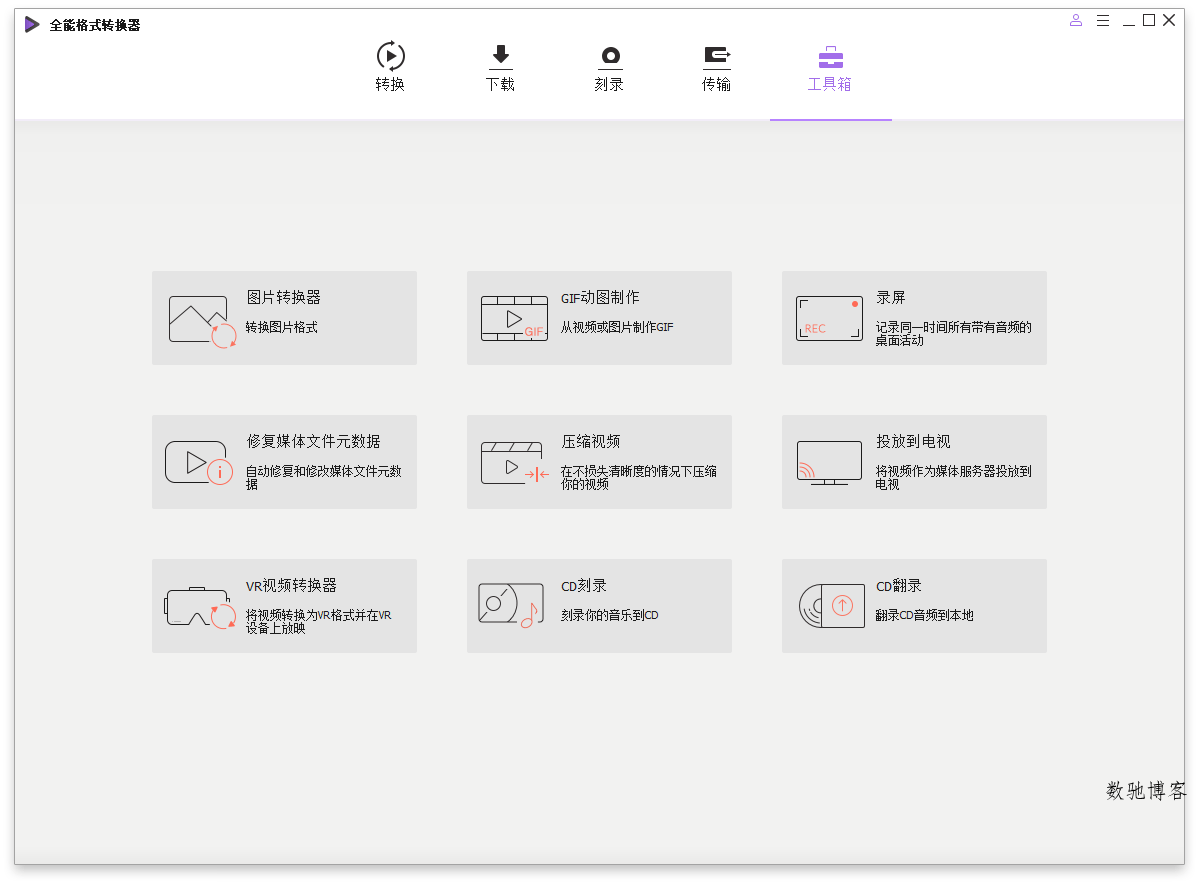This screenshot has width=1199, height=888.
Task: Launch GIF动图制作 tool title
Action: click(x=600, y=298)
